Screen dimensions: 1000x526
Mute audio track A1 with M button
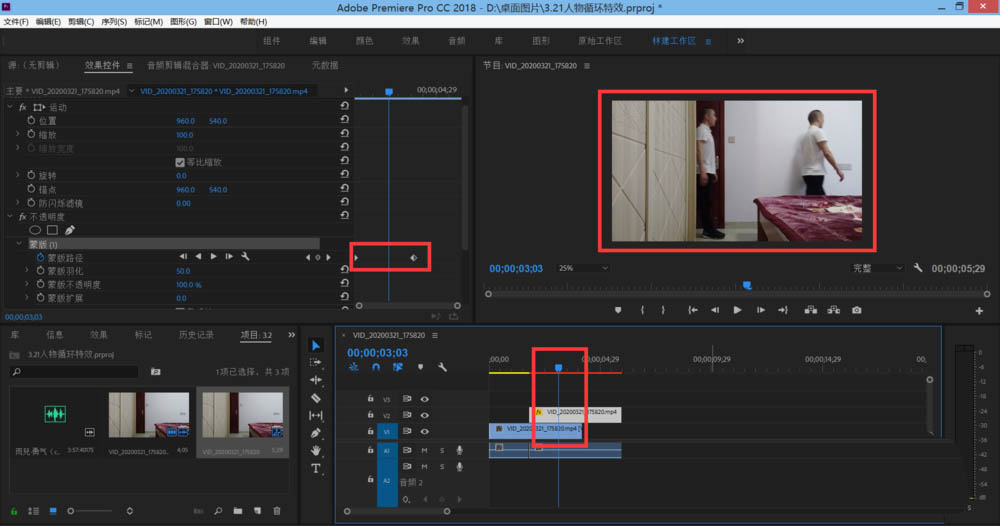coord(424,450)
